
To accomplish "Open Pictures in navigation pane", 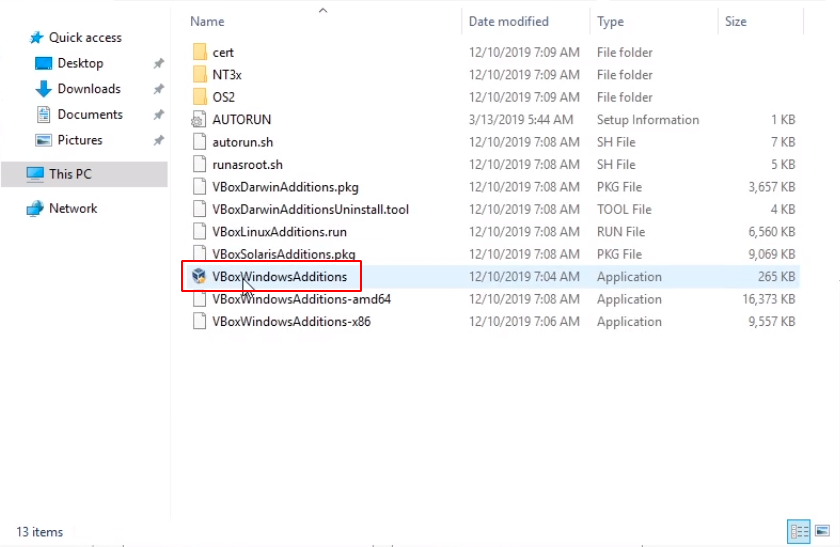I will [x=80, y=141].
